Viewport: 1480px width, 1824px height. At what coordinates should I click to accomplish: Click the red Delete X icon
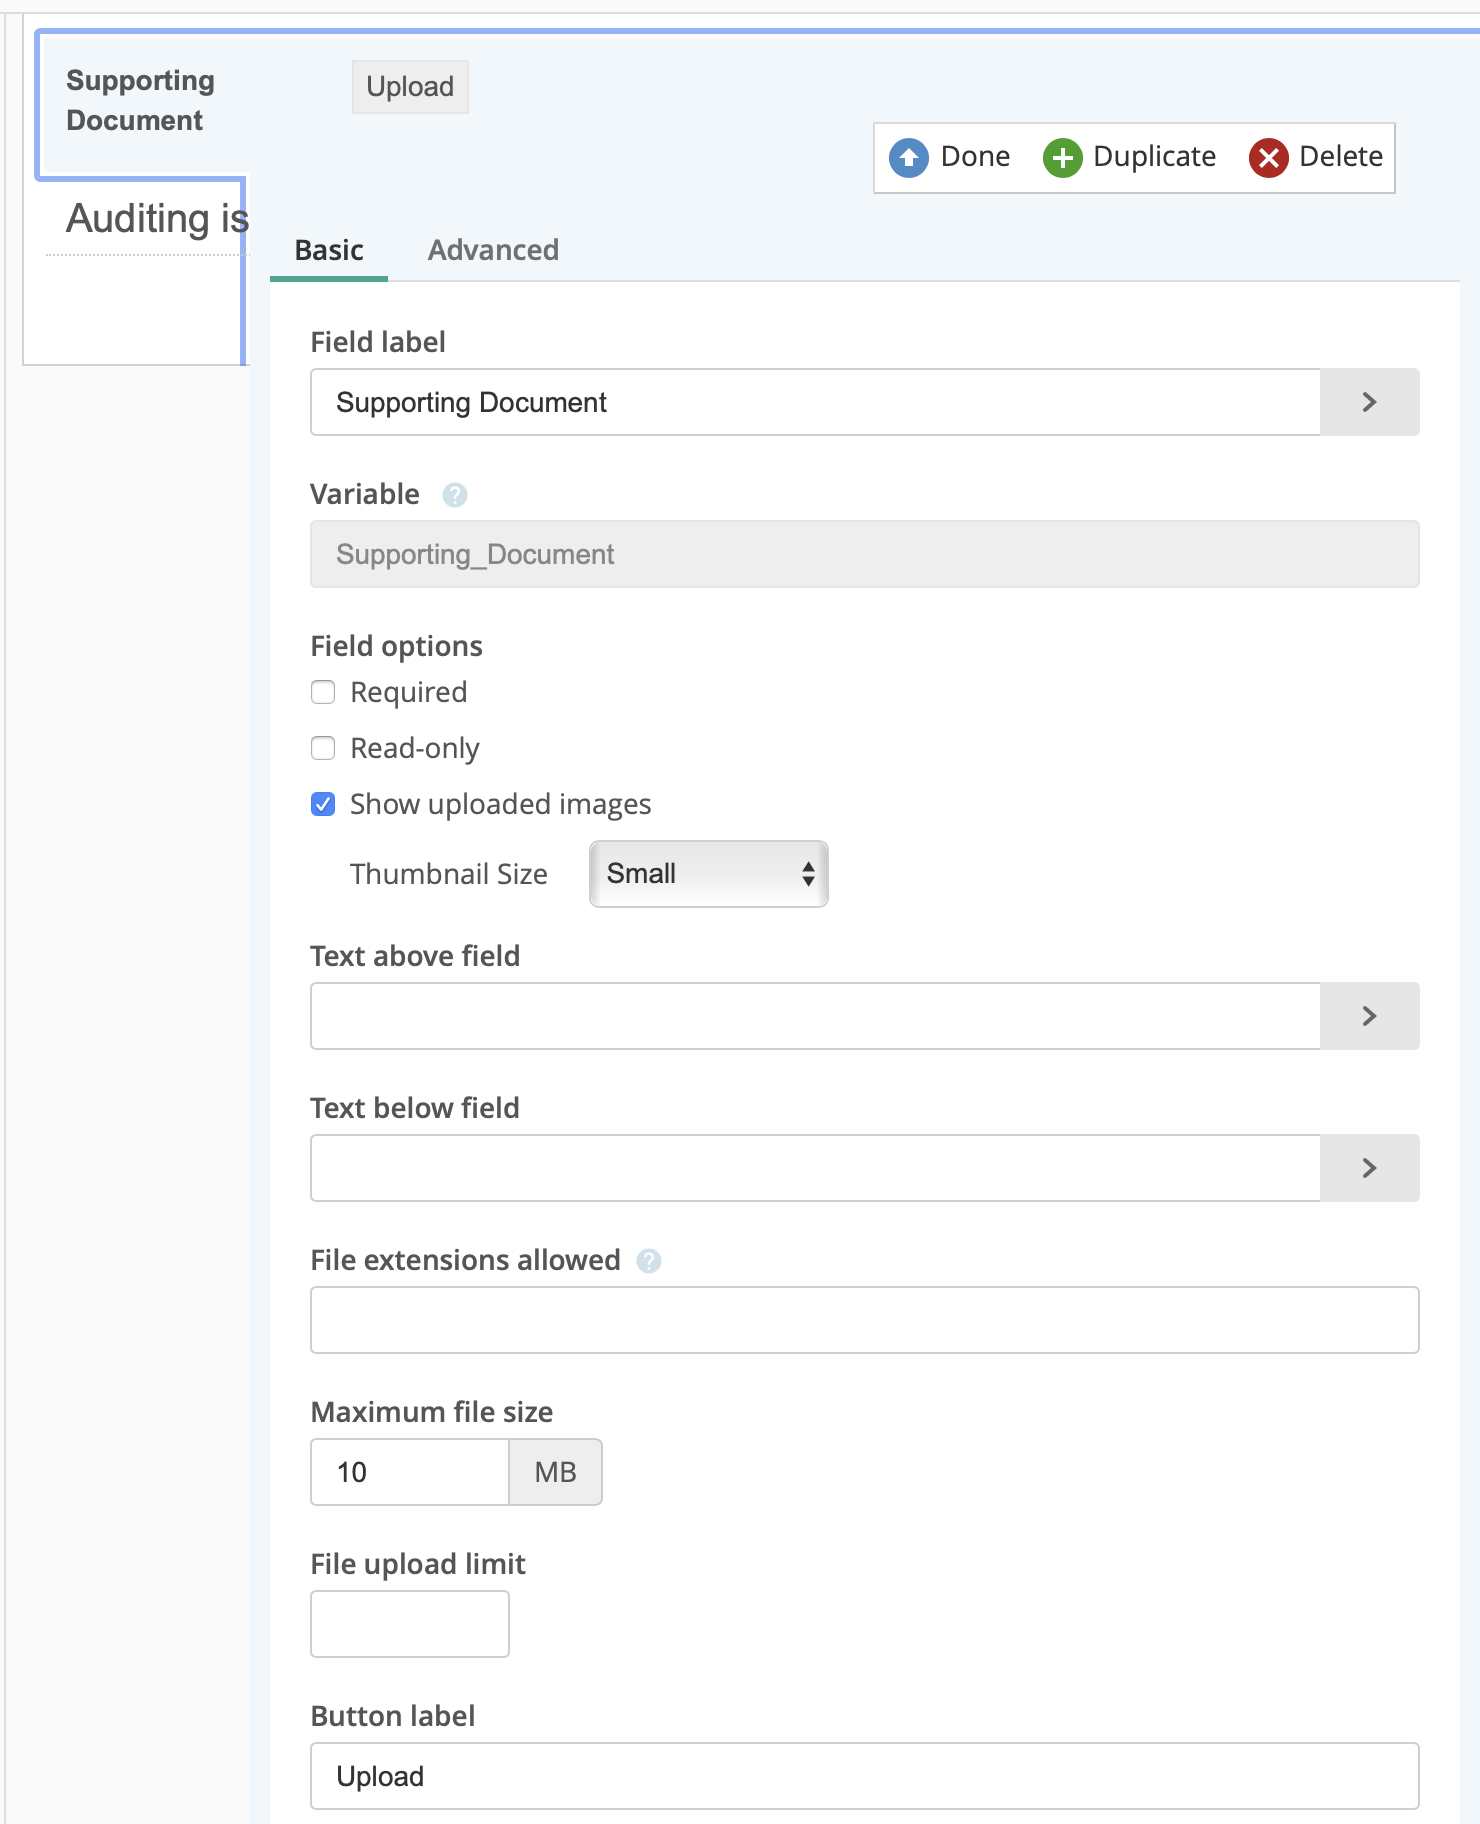pos(1268,158)
